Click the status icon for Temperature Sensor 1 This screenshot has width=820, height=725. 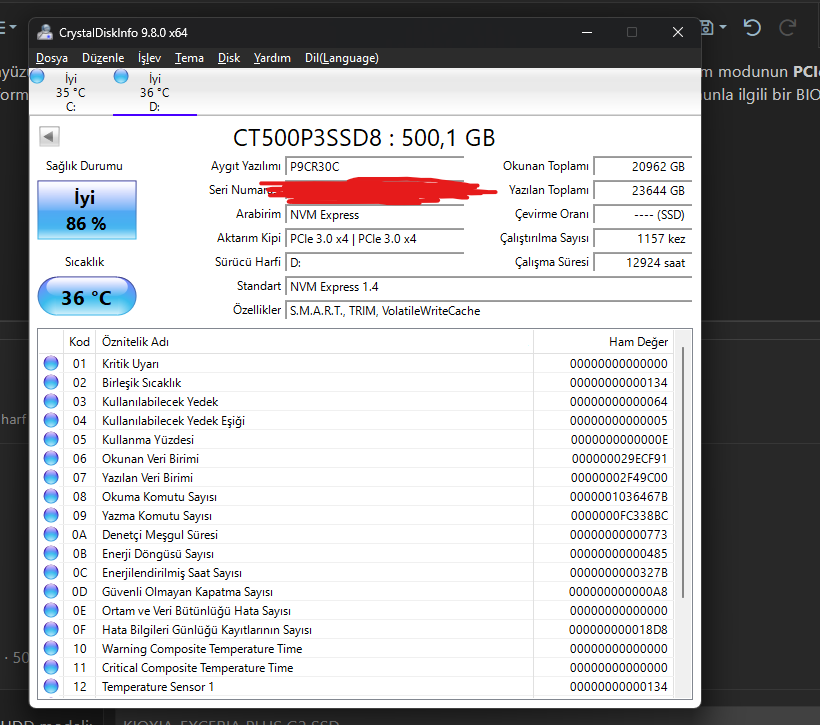pos(51,686)
